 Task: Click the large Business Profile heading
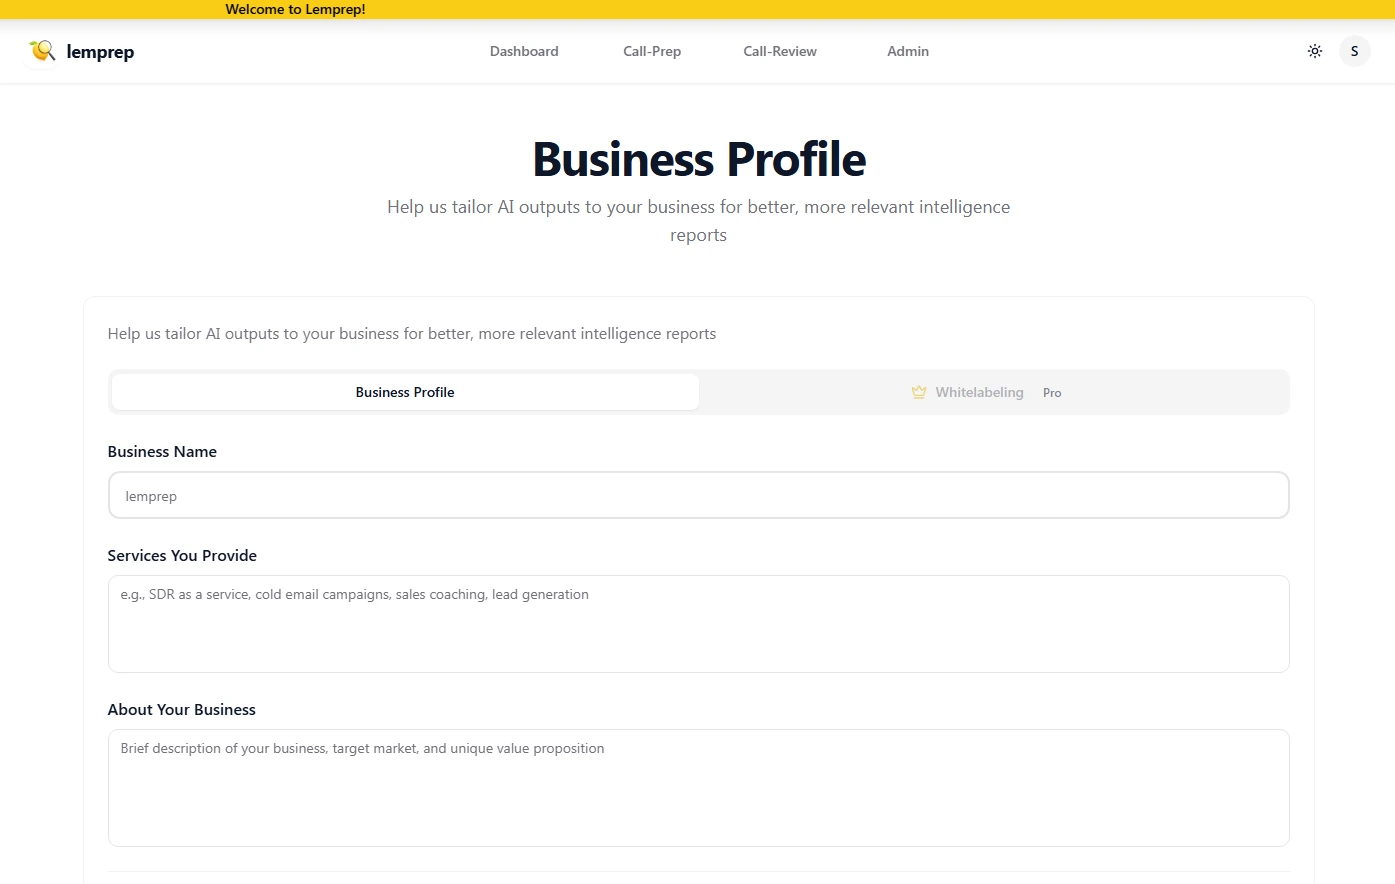[x=699, y=159]
